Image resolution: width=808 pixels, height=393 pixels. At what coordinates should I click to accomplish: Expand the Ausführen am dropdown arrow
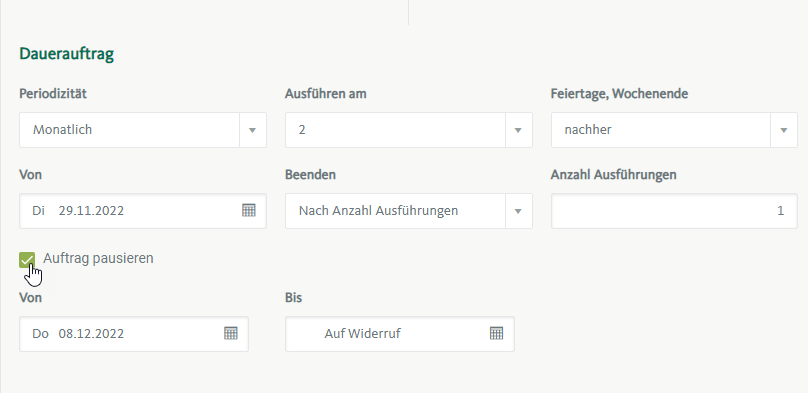click(x=518, y=130)
